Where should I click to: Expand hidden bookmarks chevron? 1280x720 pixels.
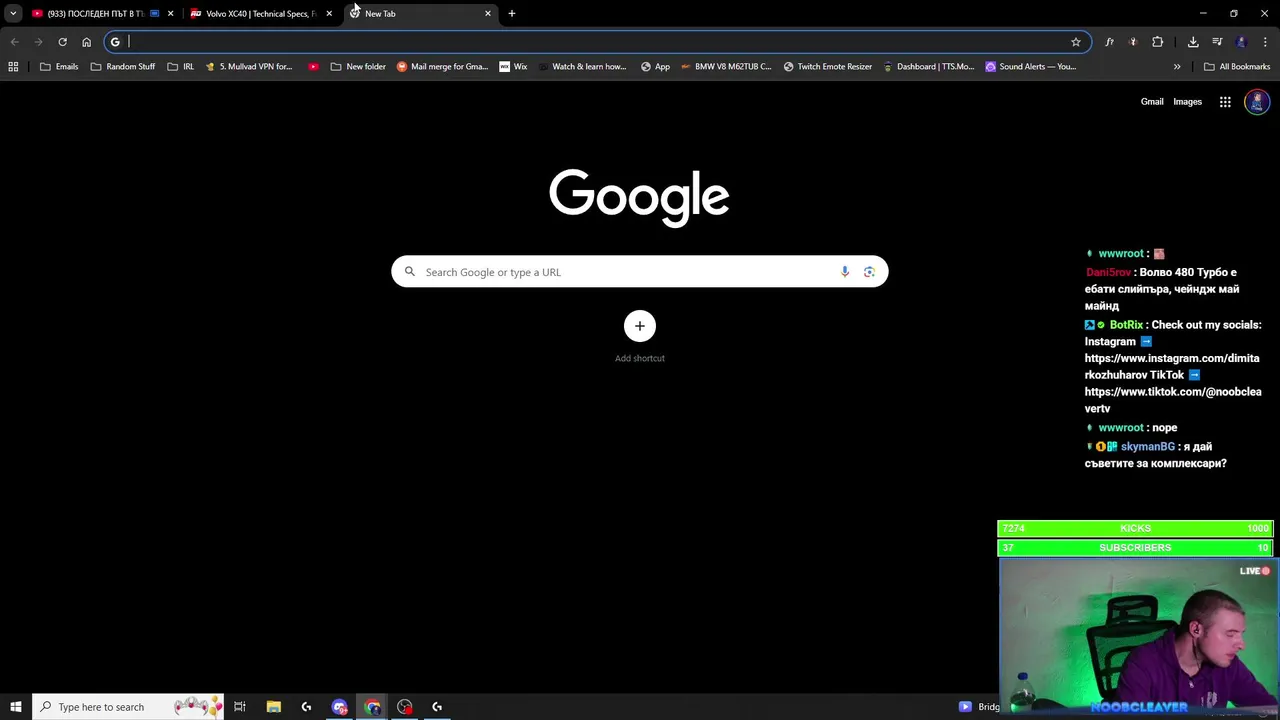point(1177,67)
